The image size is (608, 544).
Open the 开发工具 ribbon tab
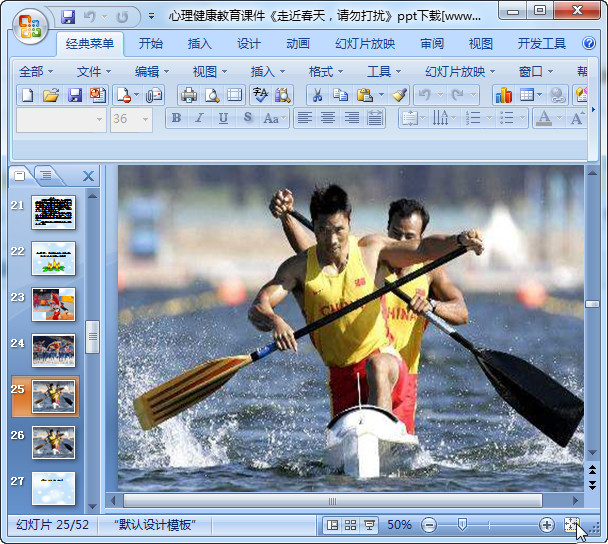541,43
